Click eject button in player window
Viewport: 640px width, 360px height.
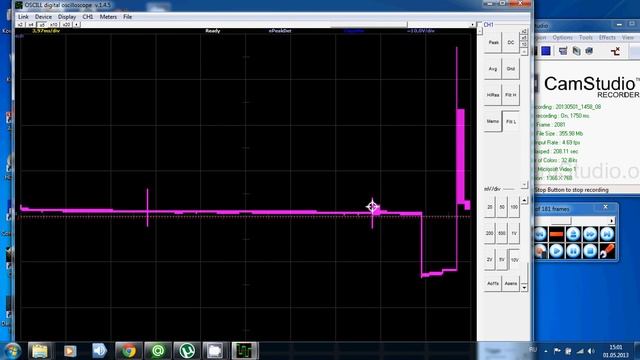[573, 234]
